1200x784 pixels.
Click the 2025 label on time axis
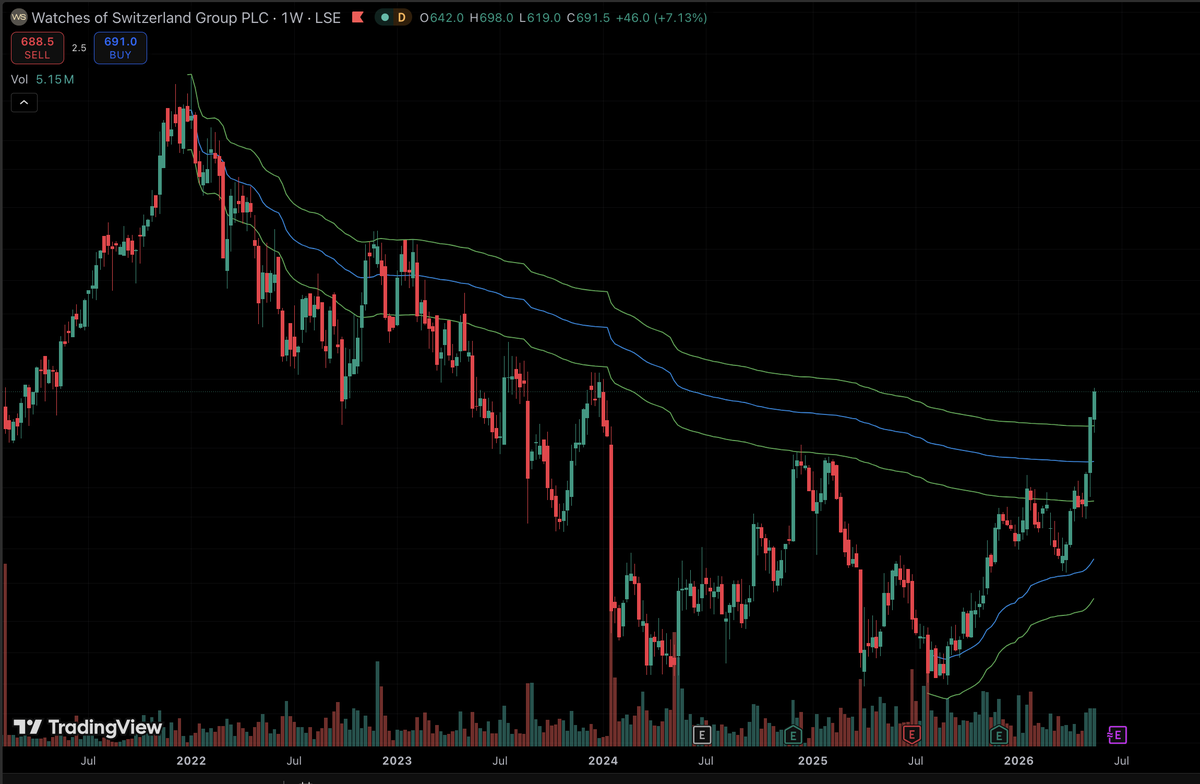pos(812,761)
